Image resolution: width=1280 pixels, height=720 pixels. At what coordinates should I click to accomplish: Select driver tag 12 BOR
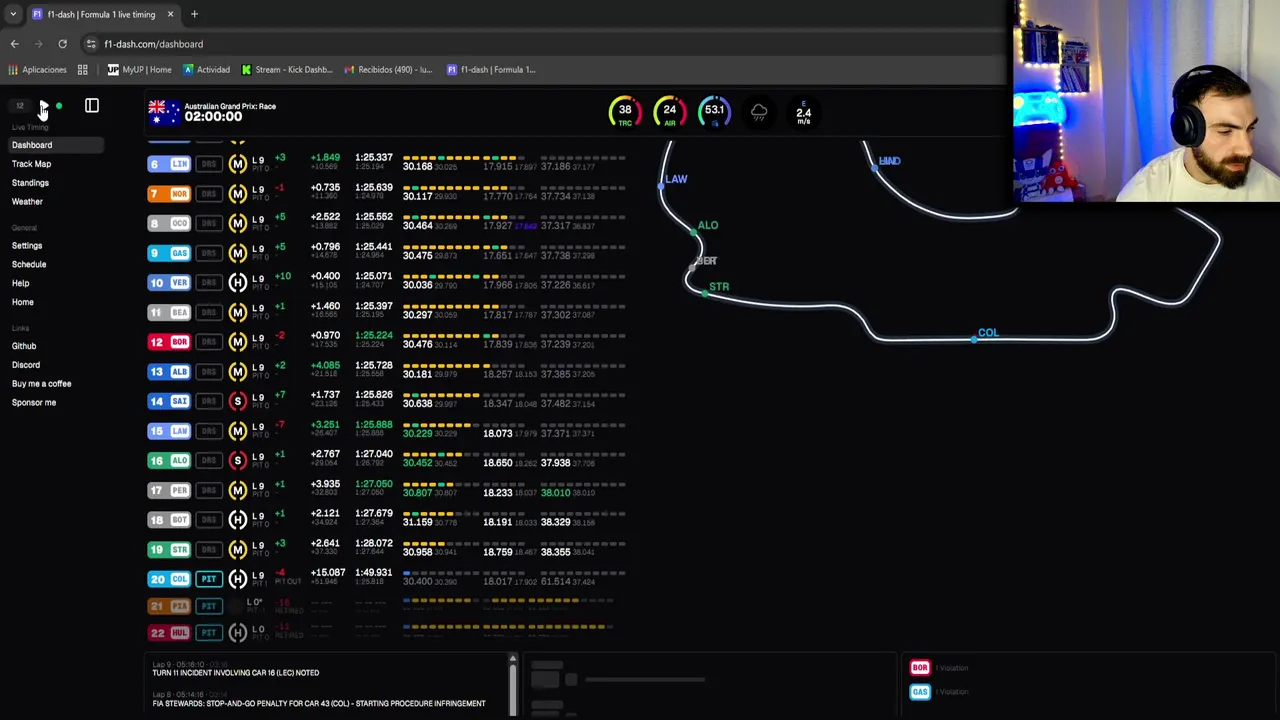(x=169, y=342)
